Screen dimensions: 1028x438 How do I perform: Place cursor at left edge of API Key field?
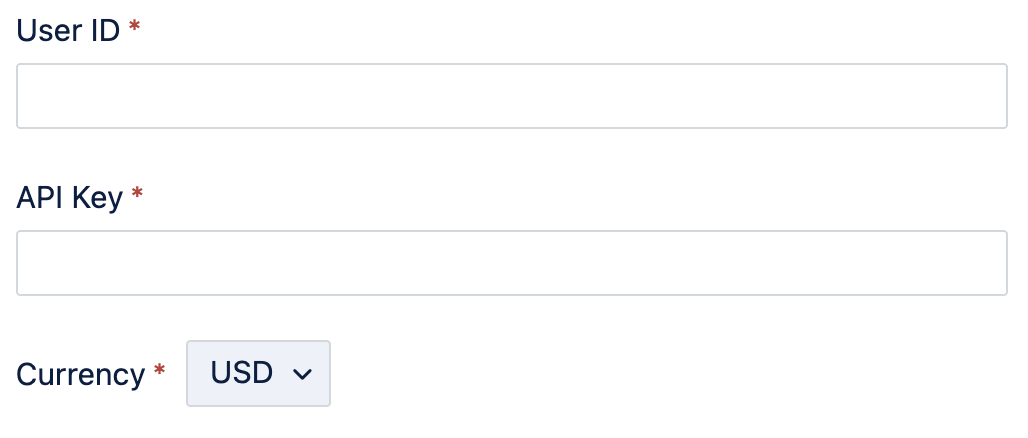click(28, 263)
